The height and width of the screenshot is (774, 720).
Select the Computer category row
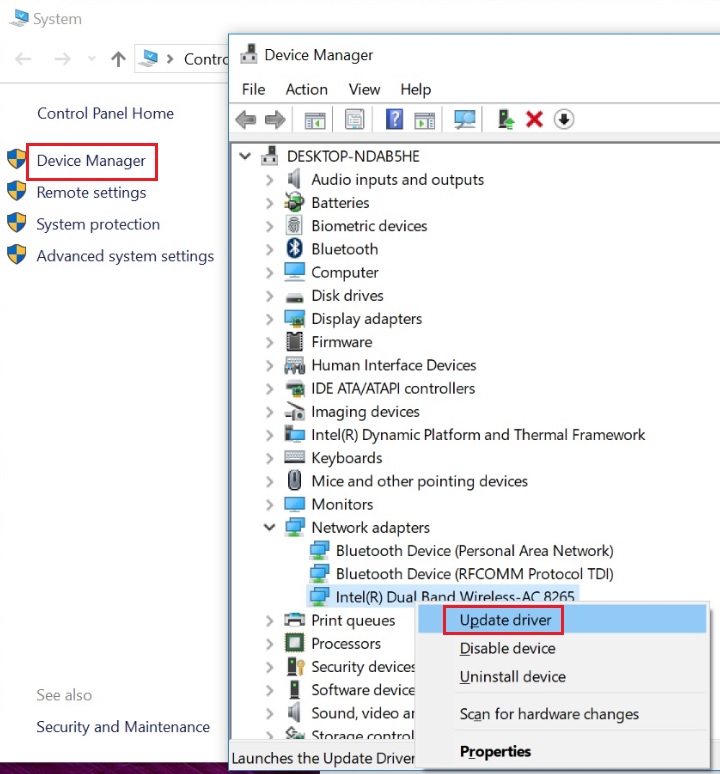[345, 272]
